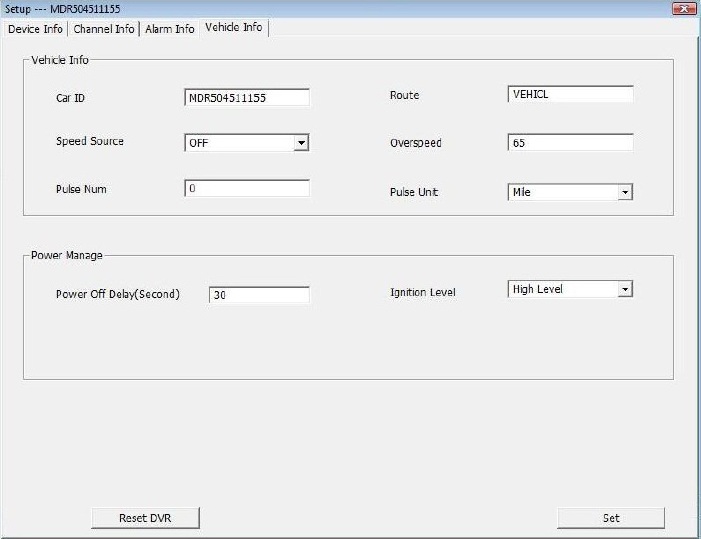Edit the Route text field

coord(570,94)
